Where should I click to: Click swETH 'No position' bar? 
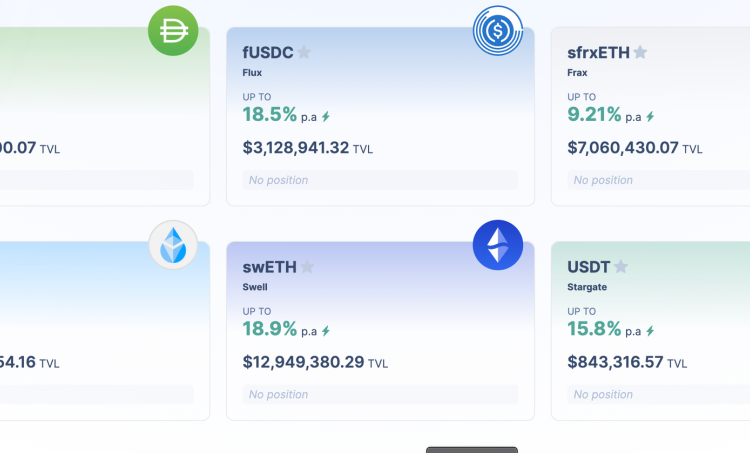pyautogui.click(x=380, y=394)
